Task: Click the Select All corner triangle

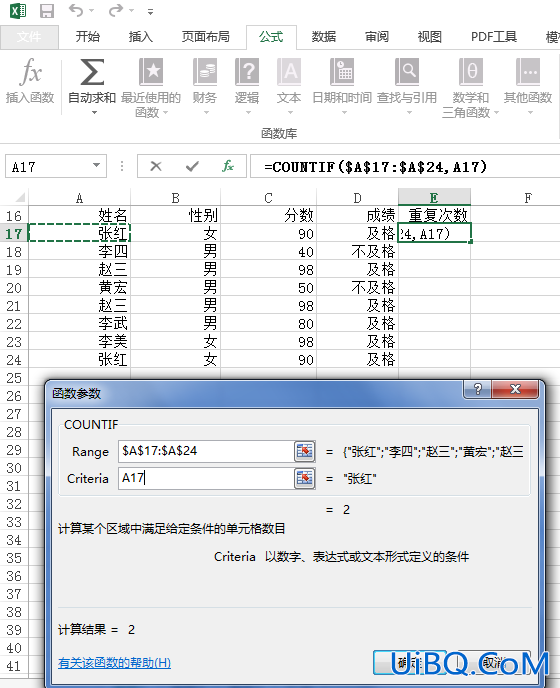Action: pos(20,197)
